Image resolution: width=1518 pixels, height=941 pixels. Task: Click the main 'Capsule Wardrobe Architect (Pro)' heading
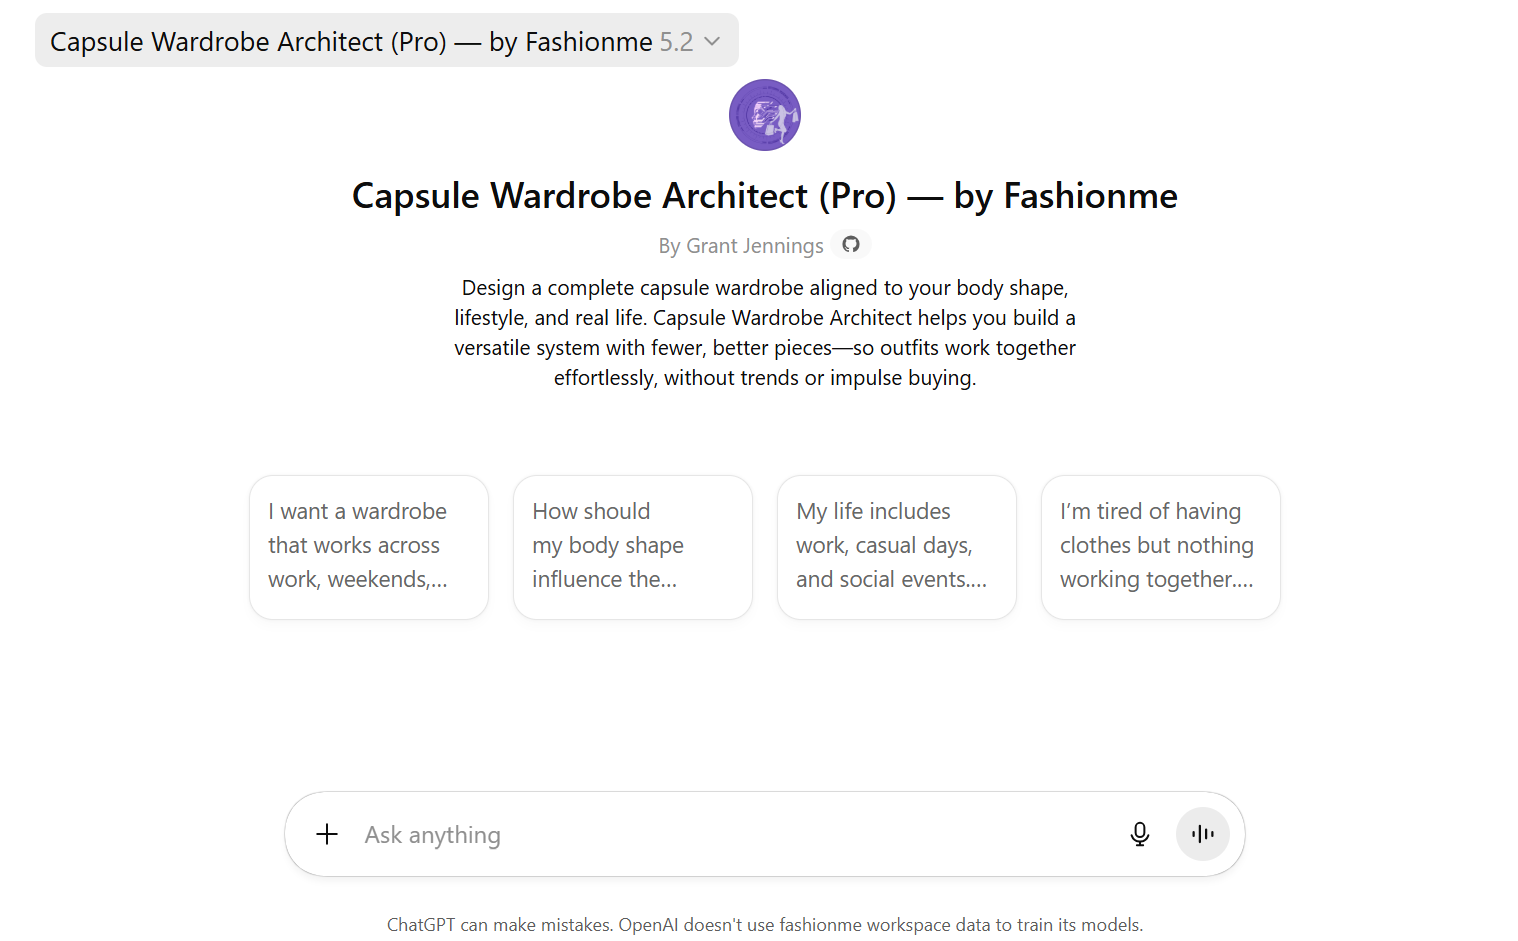coord(765,196)
